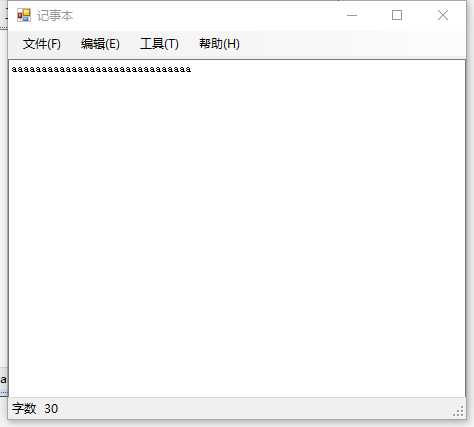Open the 编辑(E) menu

100,44
